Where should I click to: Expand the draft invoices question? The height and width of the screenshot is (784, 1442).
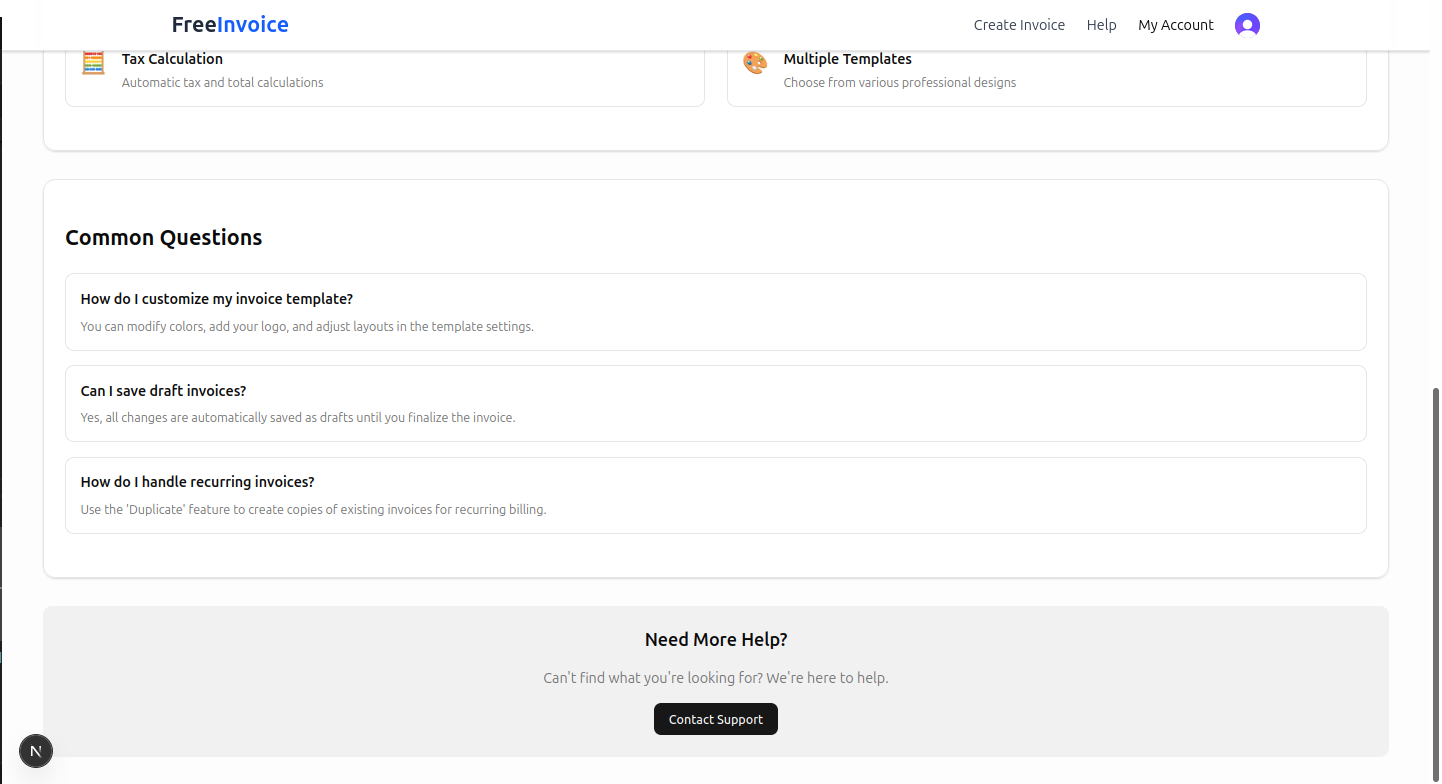tap(715, 403)
